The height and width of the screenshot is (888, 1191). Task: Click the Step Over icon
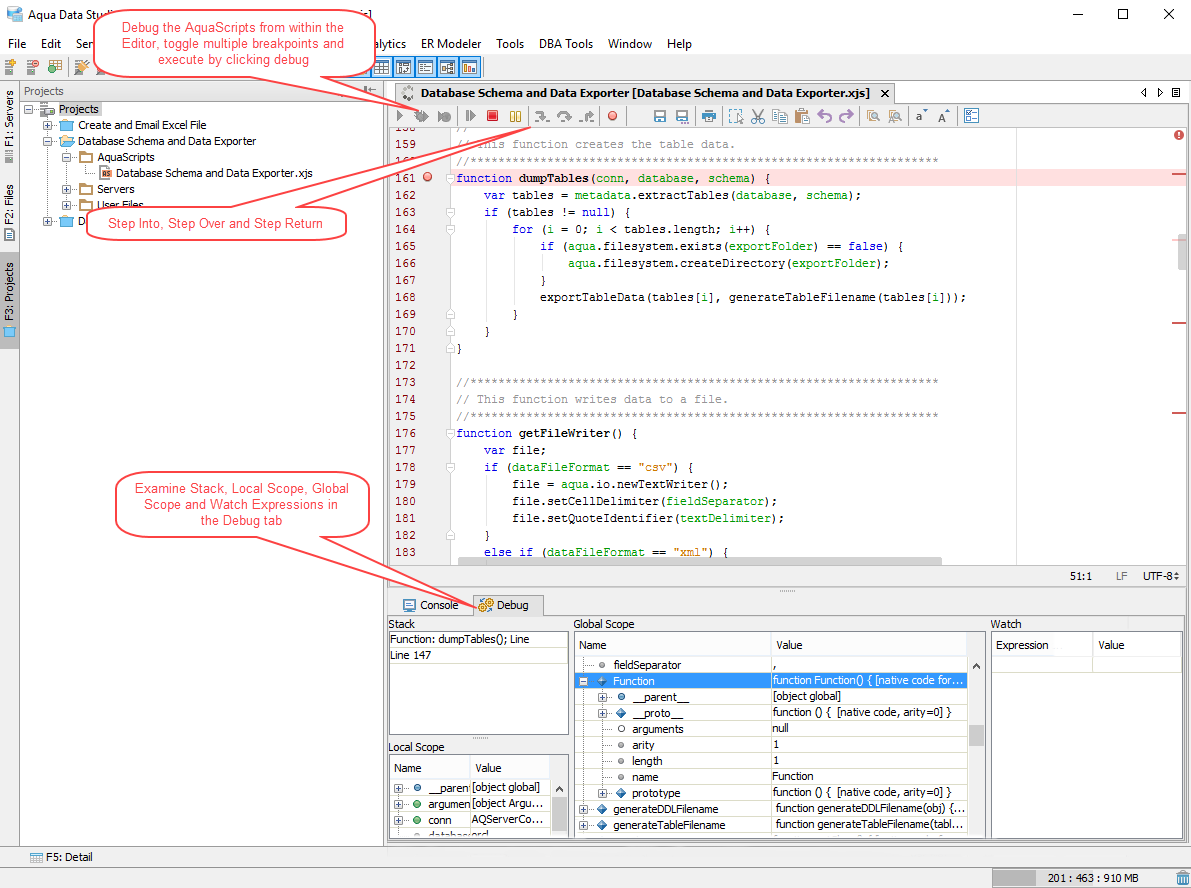point(564,116)
